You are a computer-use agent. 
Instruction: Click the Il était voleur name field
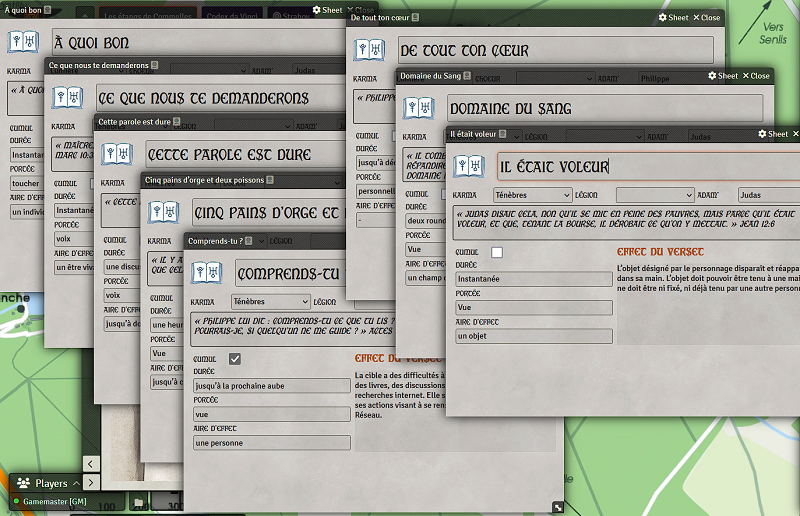click(x=640, y=166)
